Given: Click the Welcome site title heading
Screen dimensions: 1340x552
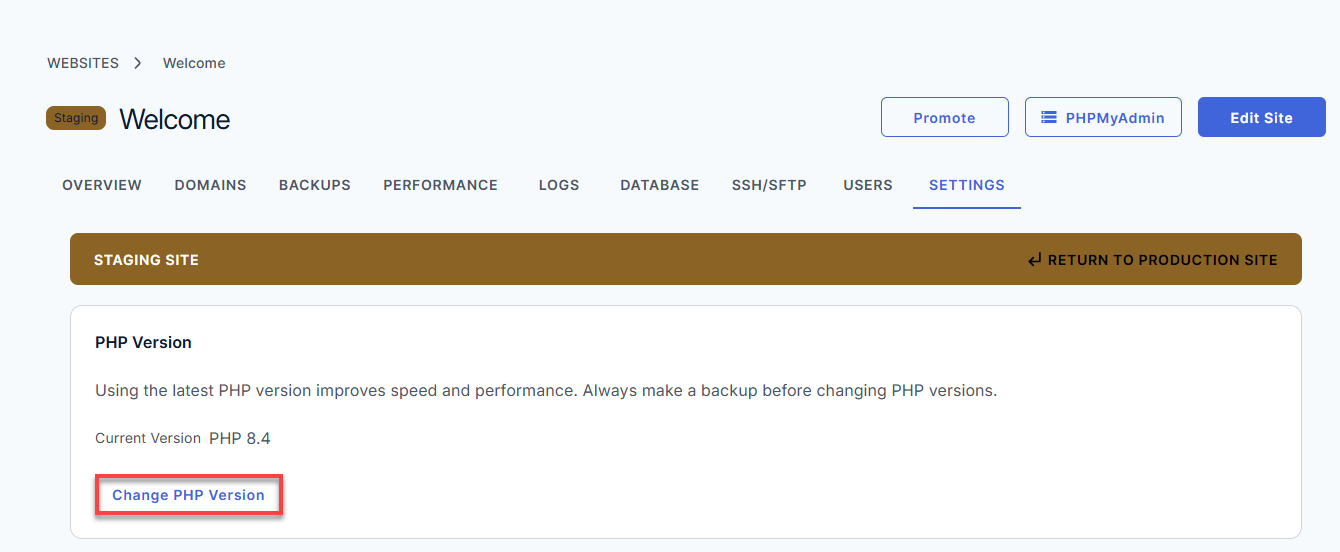Looking at the screenshot, I should coord(175,119).
